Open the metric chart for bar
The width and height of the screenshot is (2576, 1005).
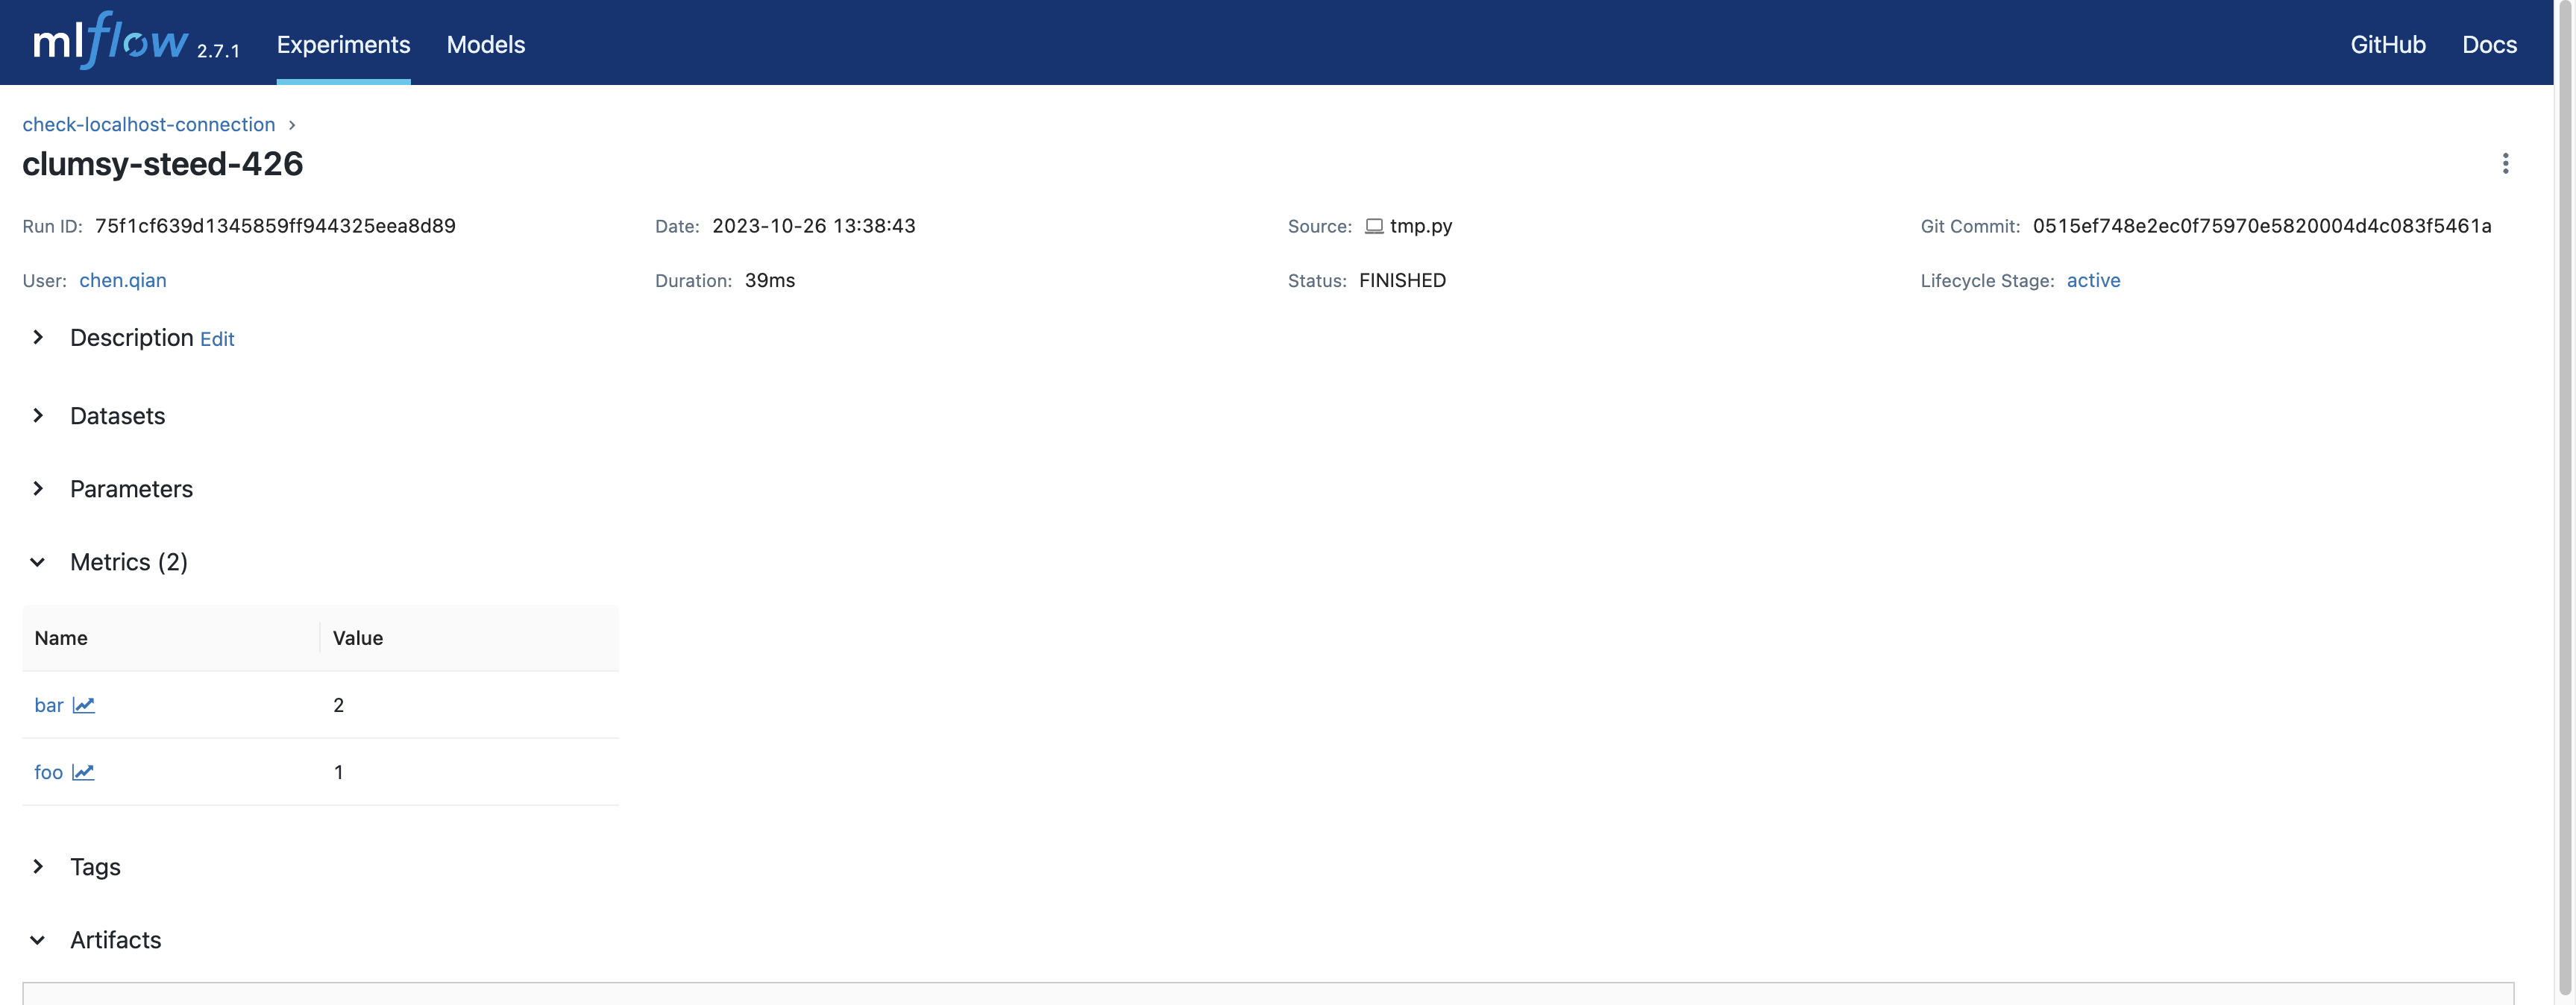click(84, 705)
